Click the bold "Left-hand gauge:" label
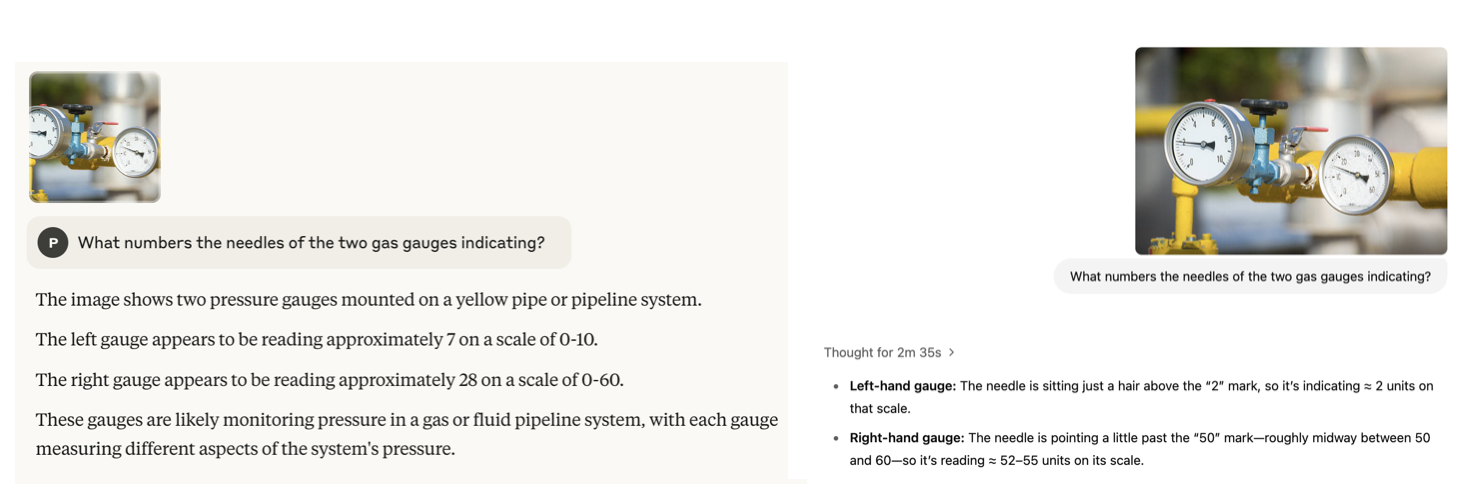This screenshot has height=488, width=1458. pos(903,386)
